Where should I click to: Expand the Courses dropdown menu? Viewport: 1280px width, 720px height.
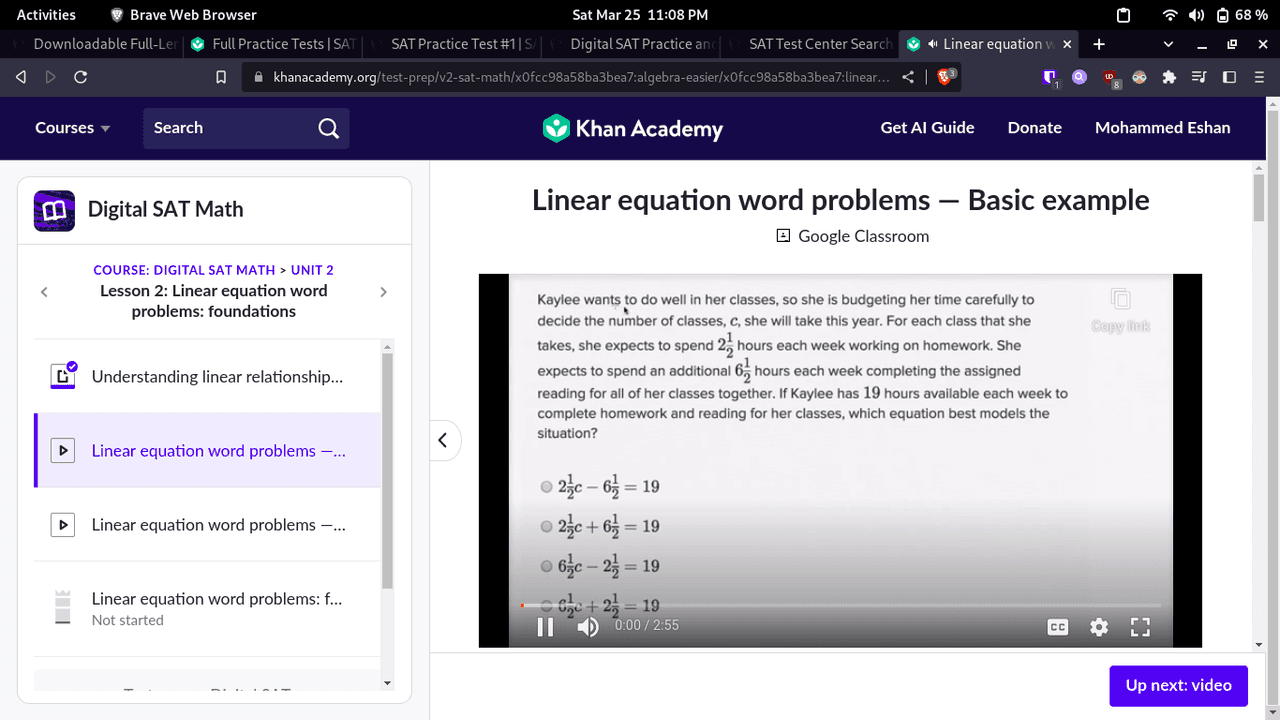73,128
